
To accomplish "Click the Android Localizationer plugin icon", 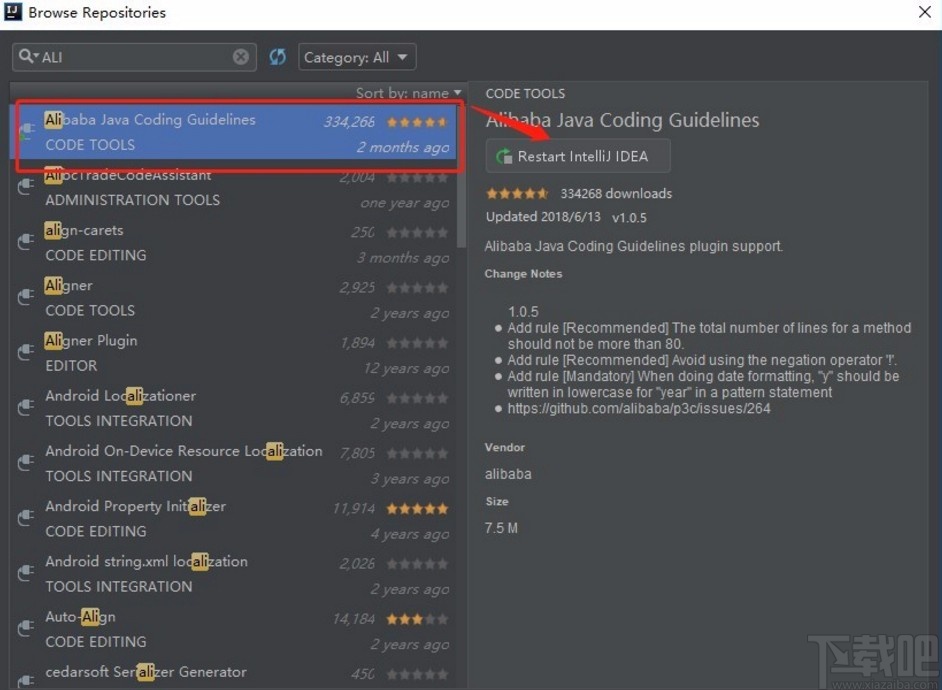I will (x=25, y=407).
